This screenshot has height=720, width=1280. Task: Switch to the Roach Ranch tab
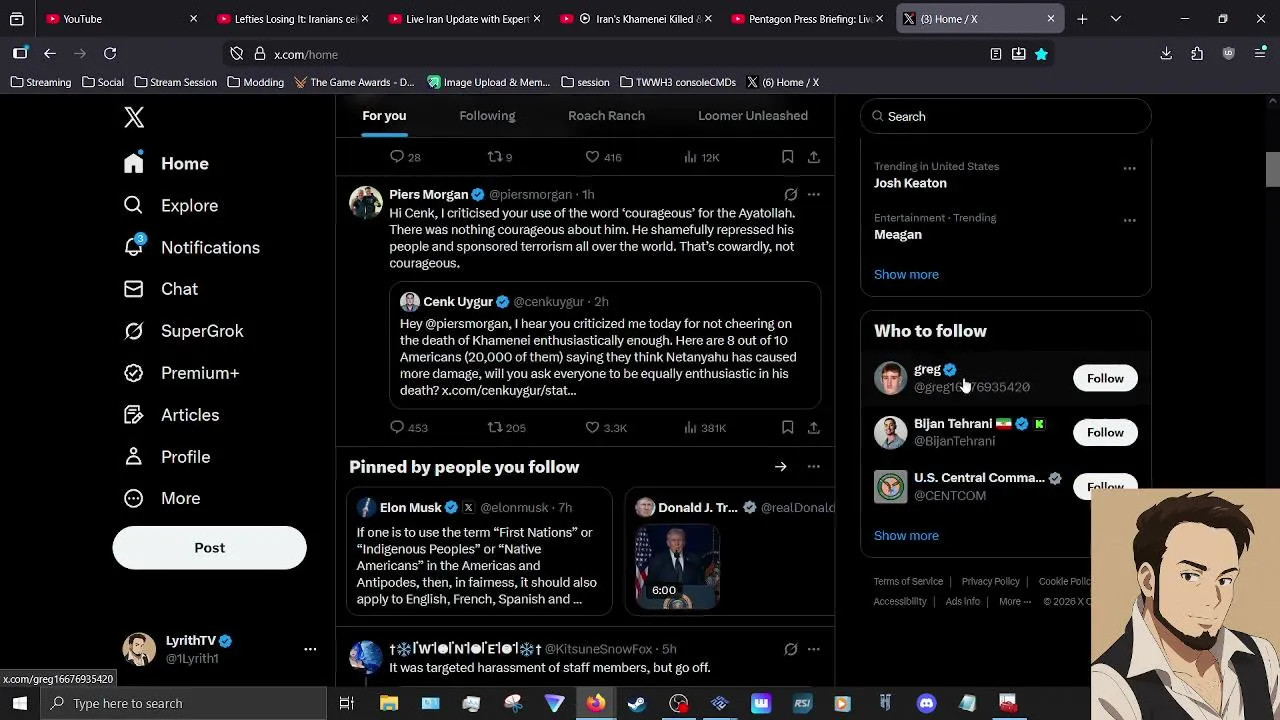coord(606,116)
